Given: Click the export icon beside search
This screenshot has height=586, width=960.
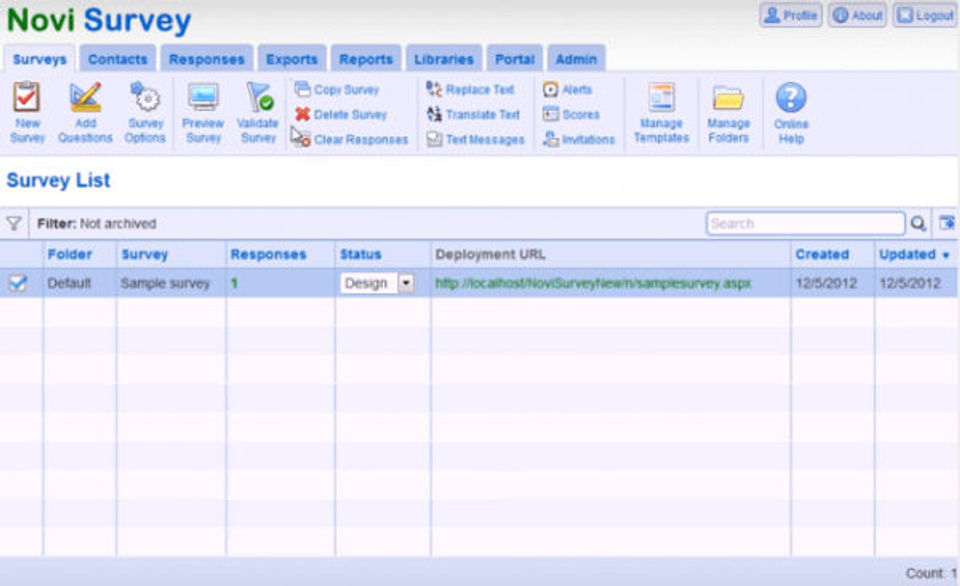Looking at the screenshot, I should coord(947,223).
